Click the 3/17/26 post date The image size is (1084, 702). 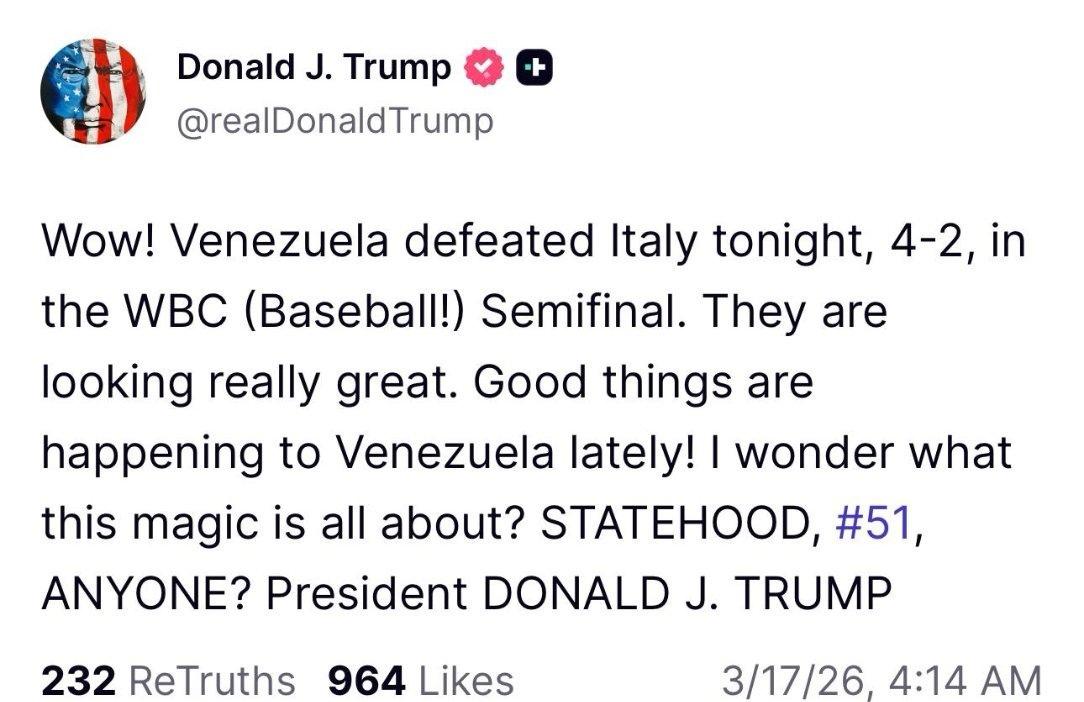tap(796, 681)
